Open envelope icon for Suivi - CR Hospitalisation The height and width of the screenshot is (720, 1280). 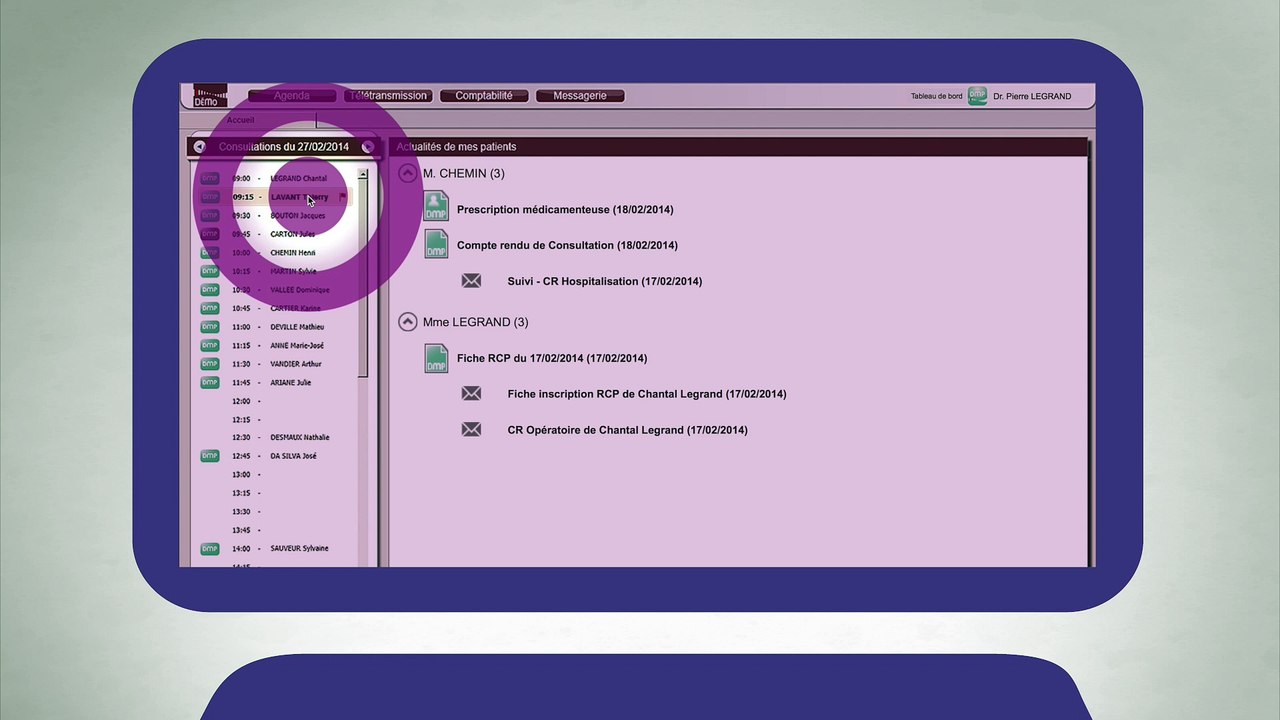471,281
